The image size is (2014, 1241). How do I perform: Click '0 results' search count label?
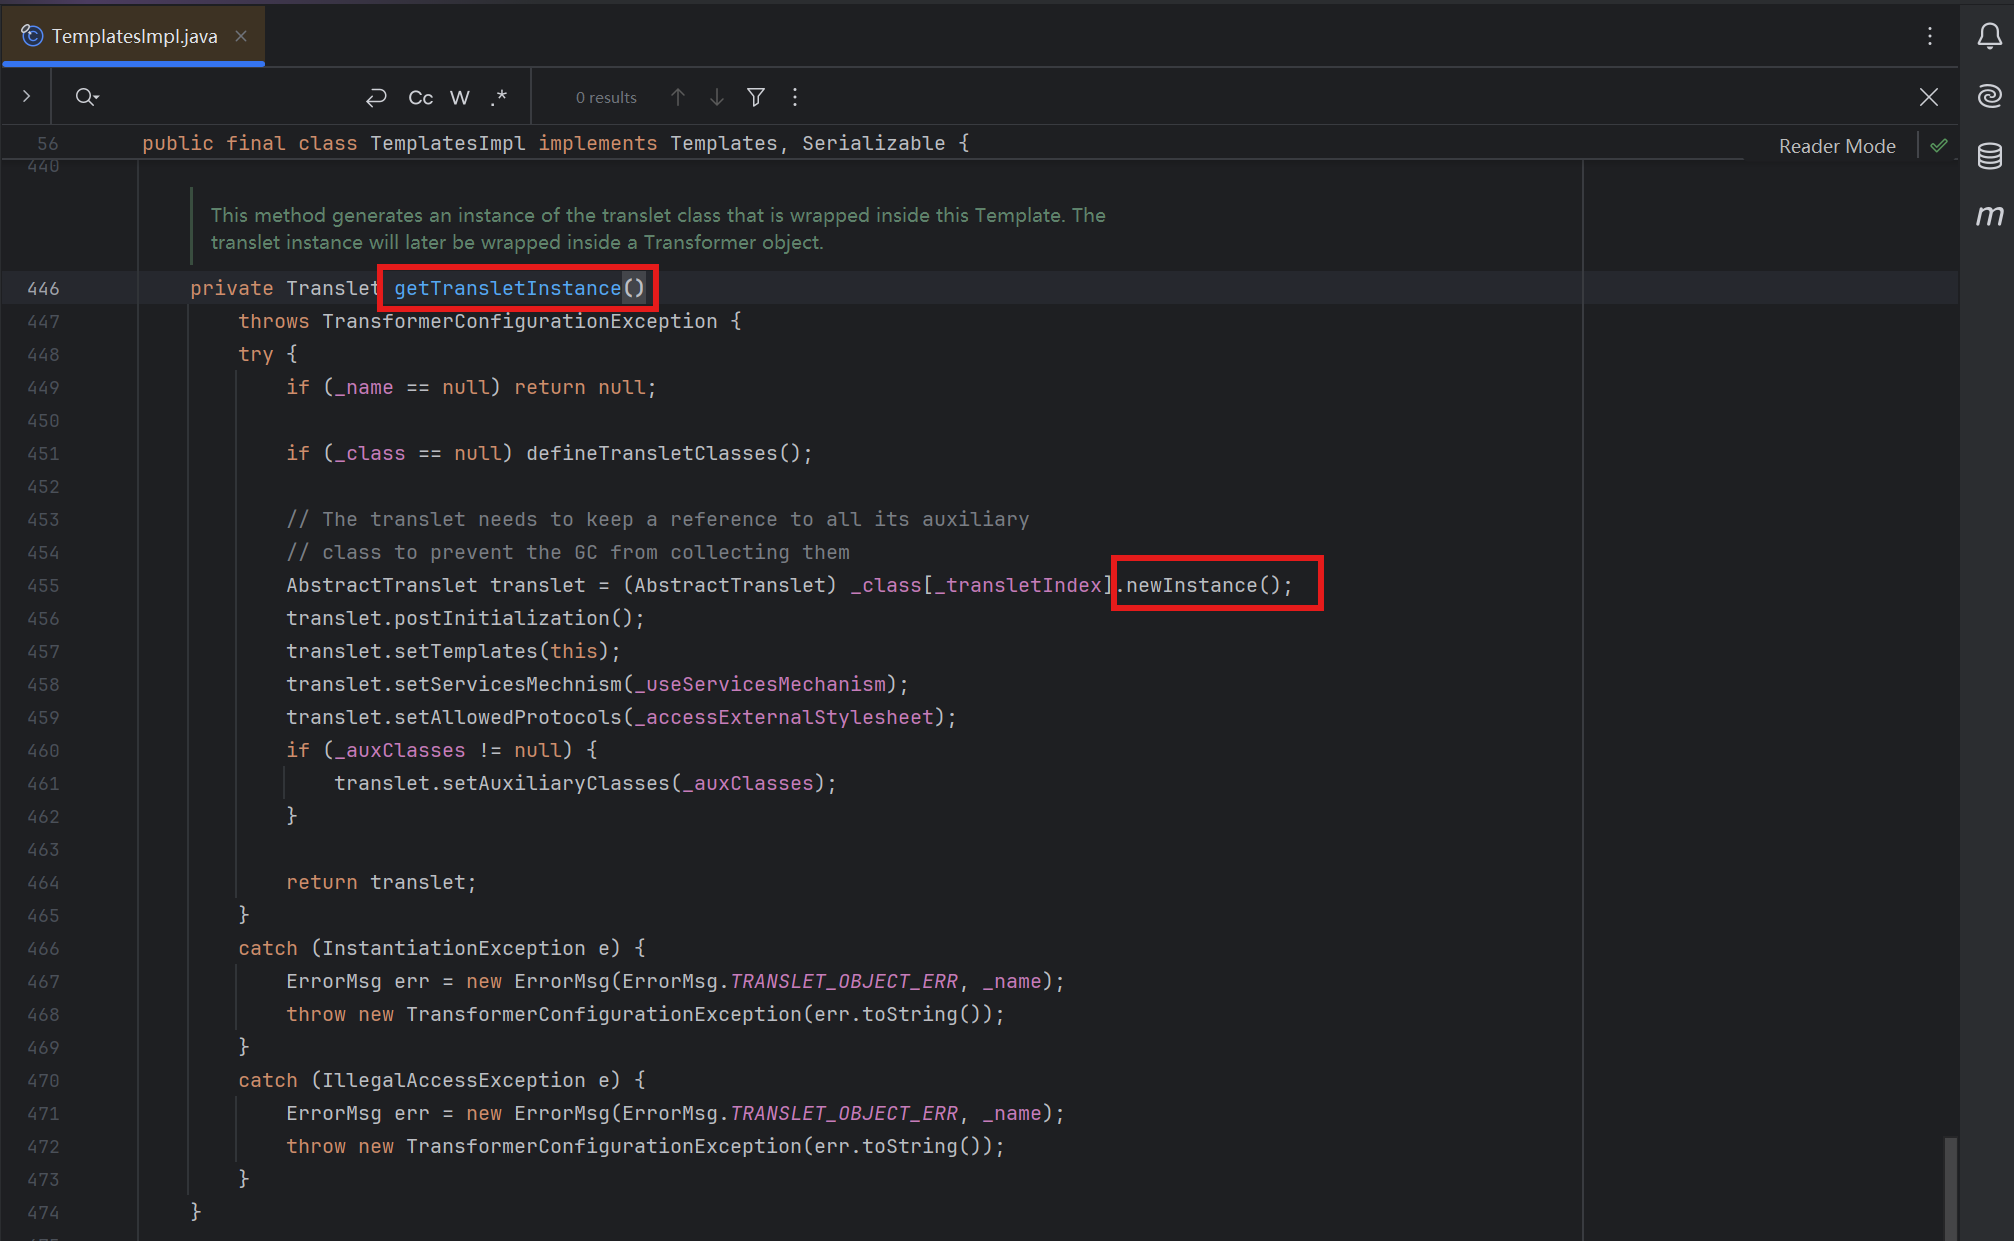point(606,97)
